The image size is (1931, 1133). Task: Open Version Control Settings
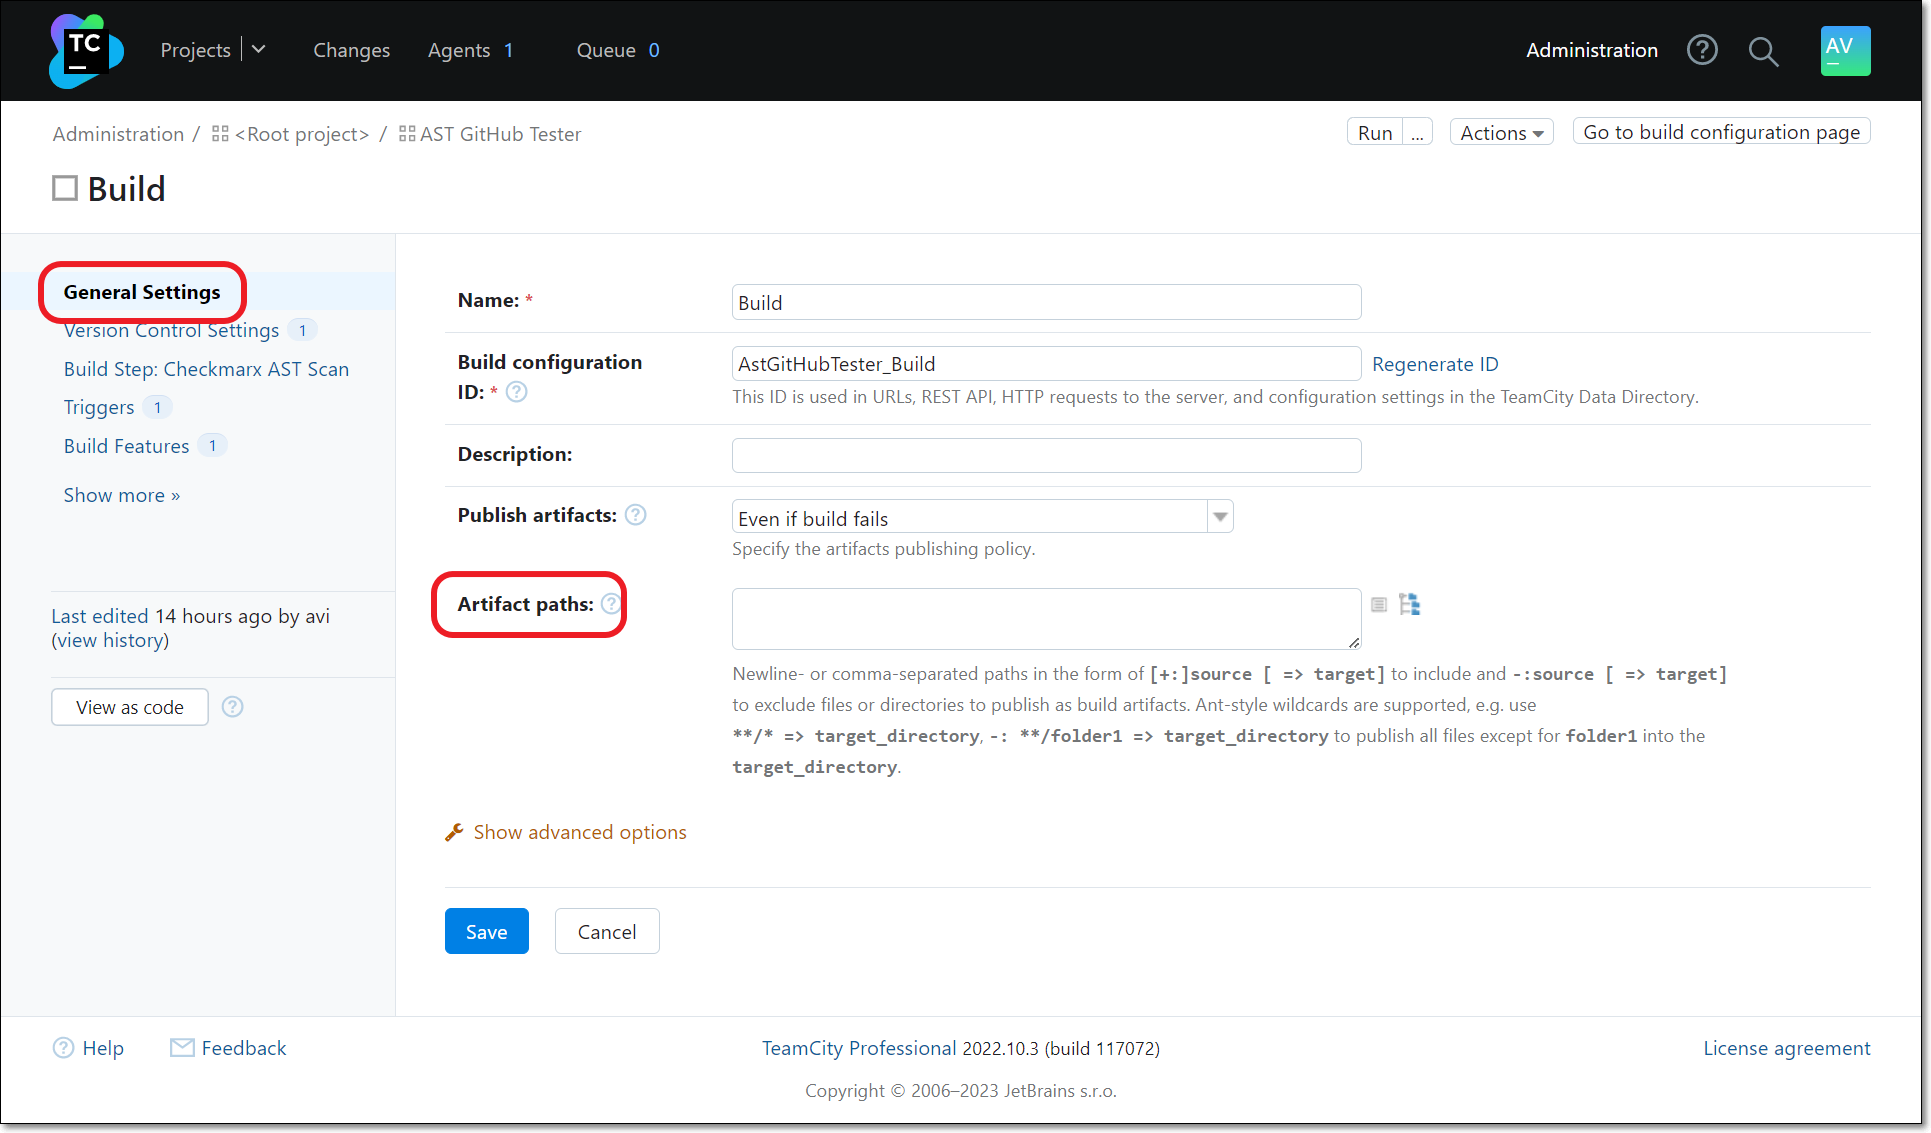click(172, 330)
